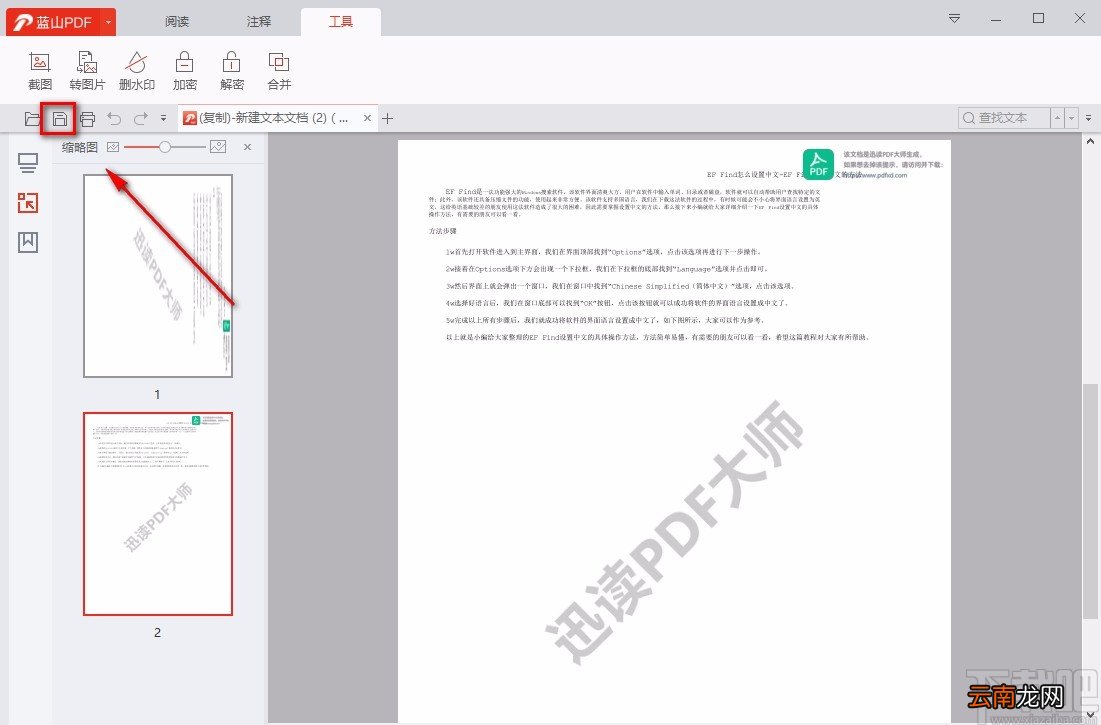
Task: Expand the search options dropdown at far right
Action: point(1088,118)
